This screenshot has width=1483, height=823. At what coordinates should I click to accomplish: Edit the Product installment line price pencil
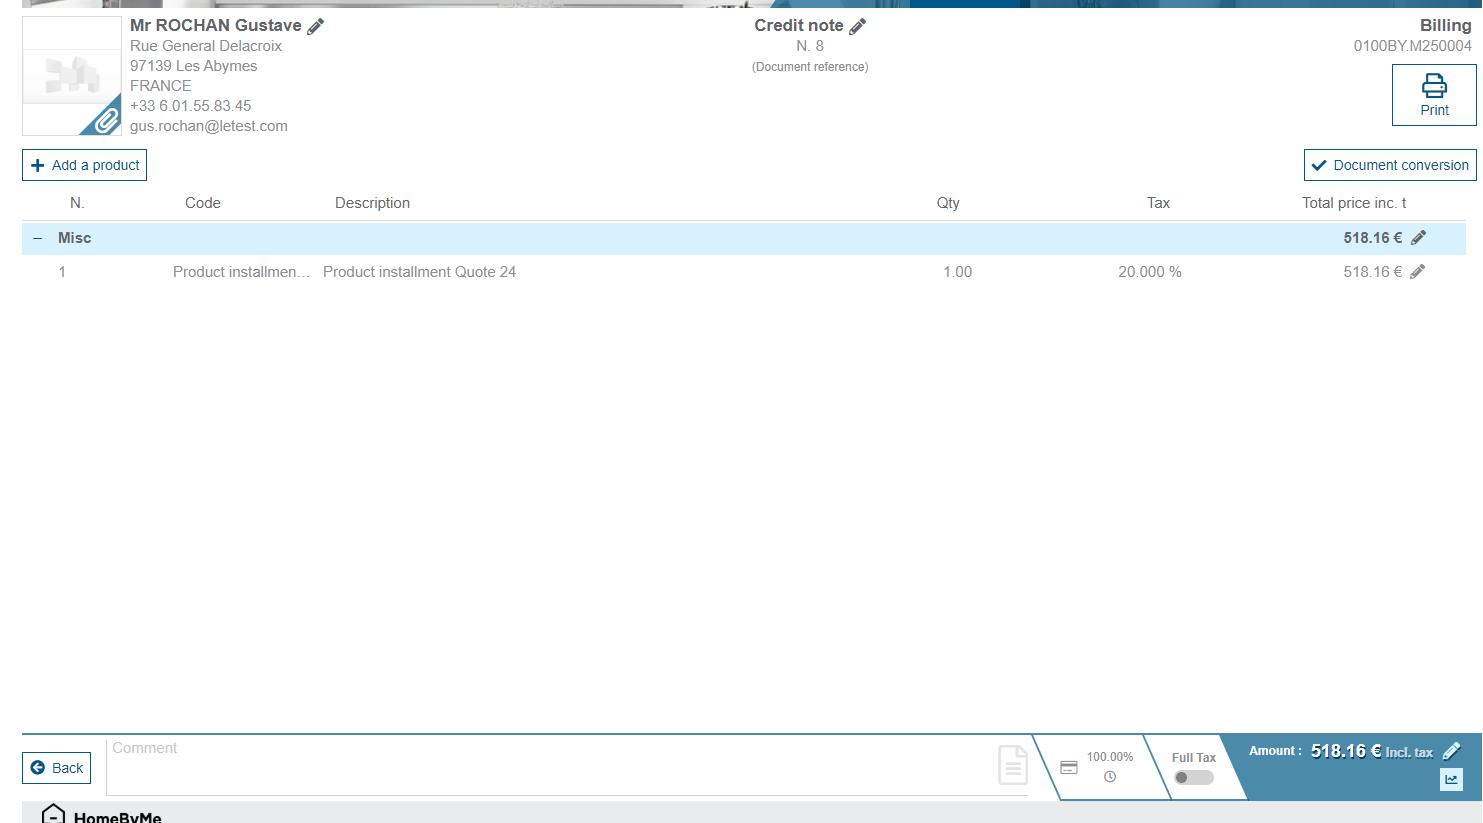1417,272
